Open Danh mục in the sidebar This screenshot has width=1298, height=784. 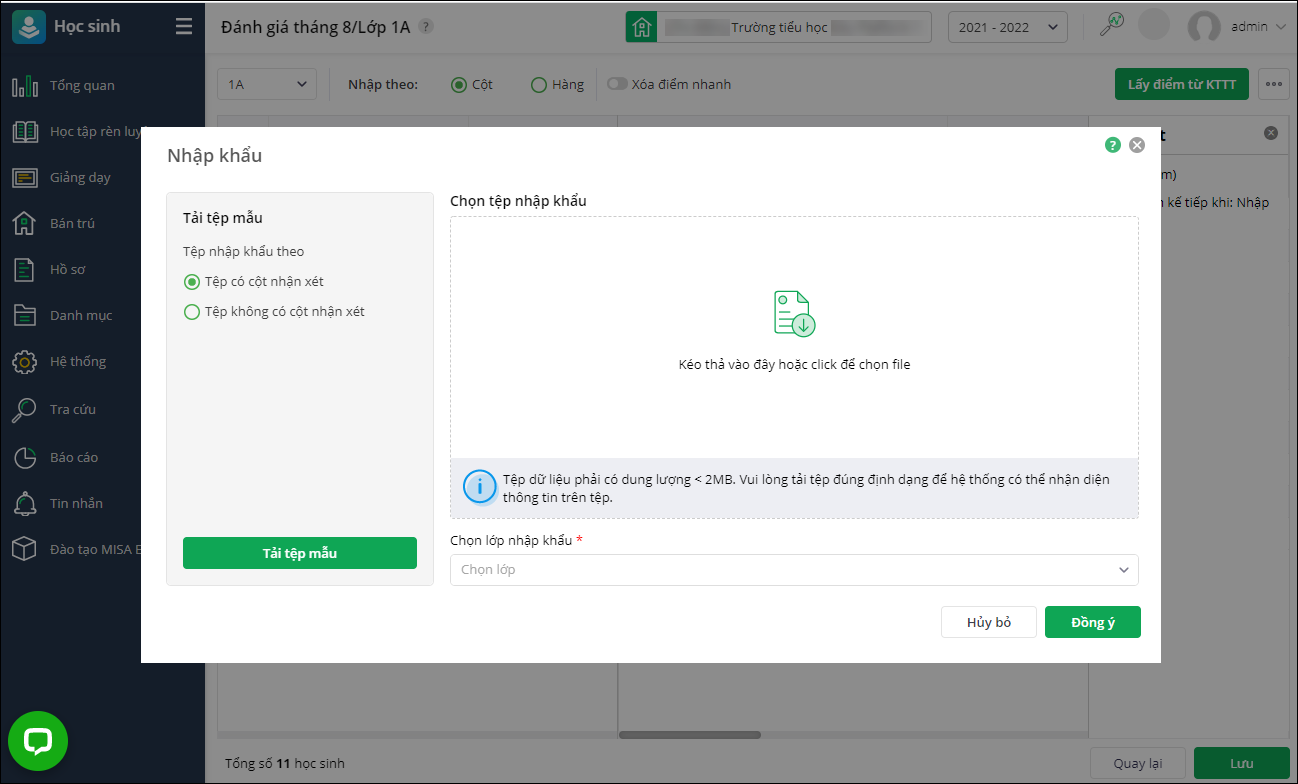[81, 315]
